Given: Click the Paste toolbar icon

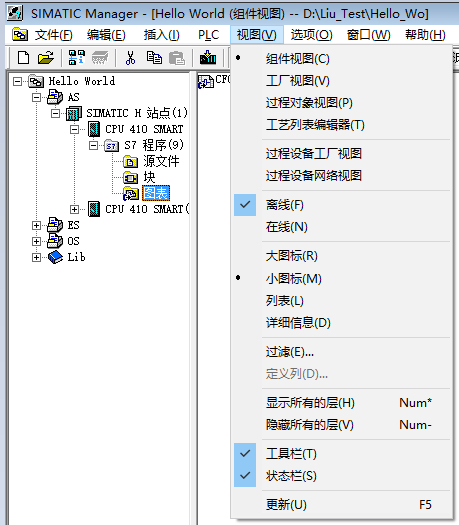Looking at the screenshot, I should tap(177, 58).
